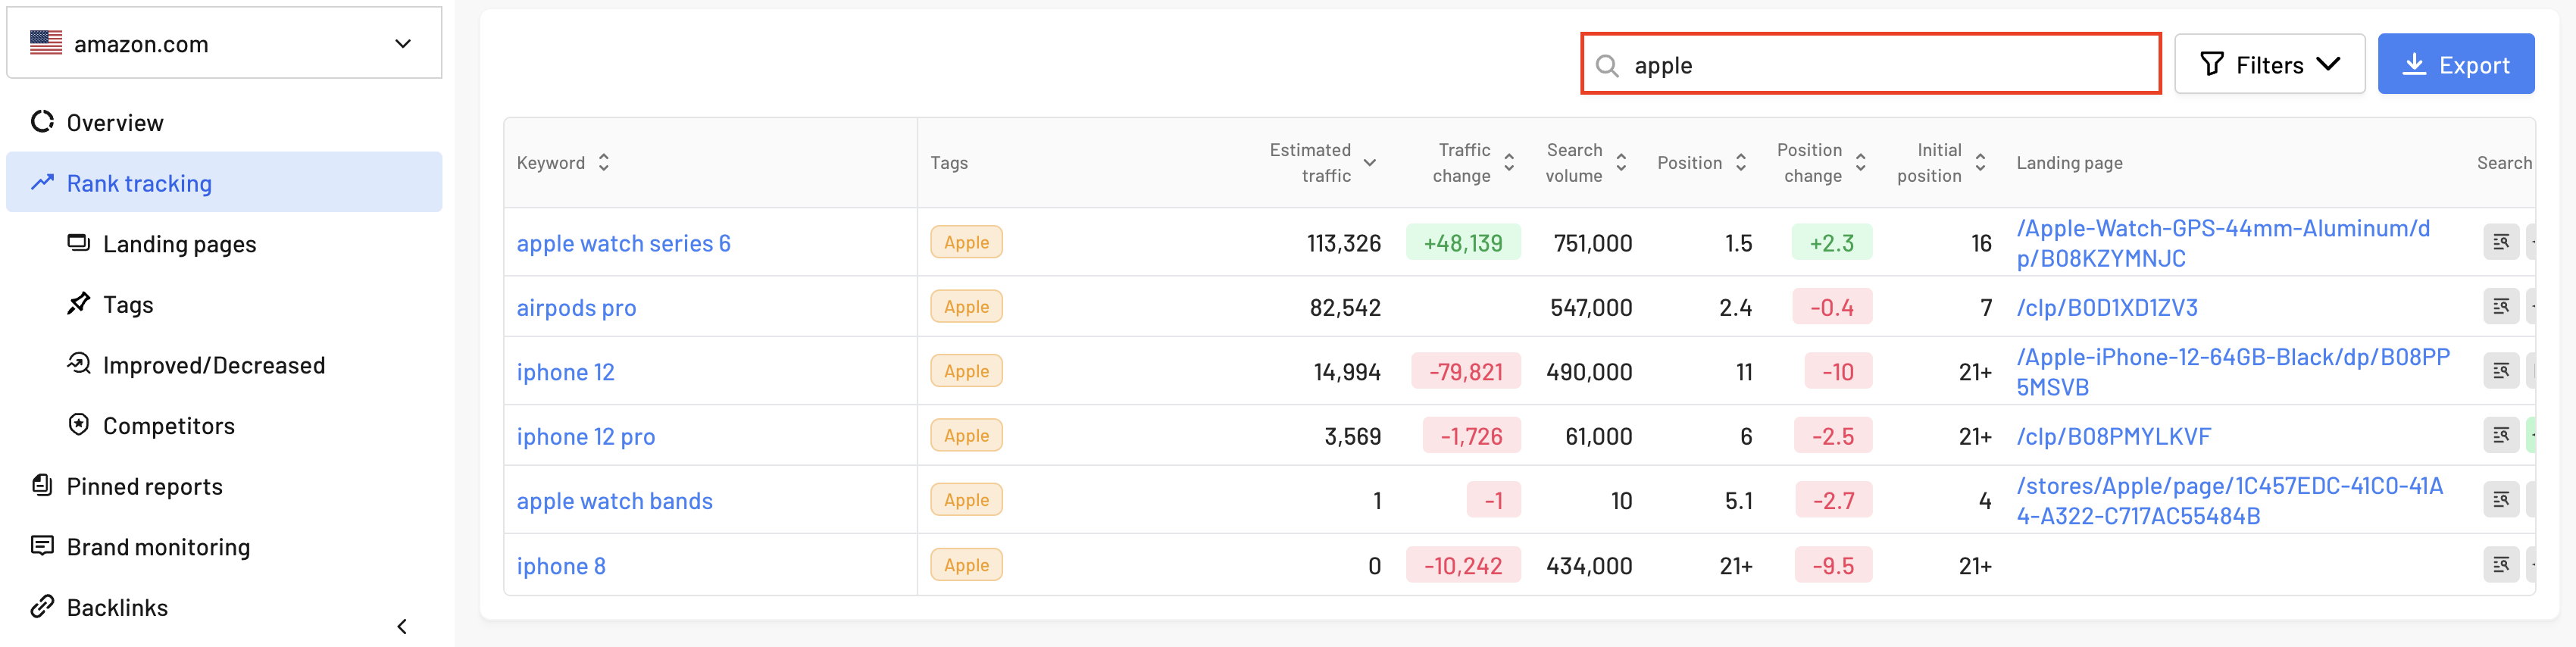Screen dimensions: 2576x647
Task: Click the US flag icon
Action: (46, 43)
